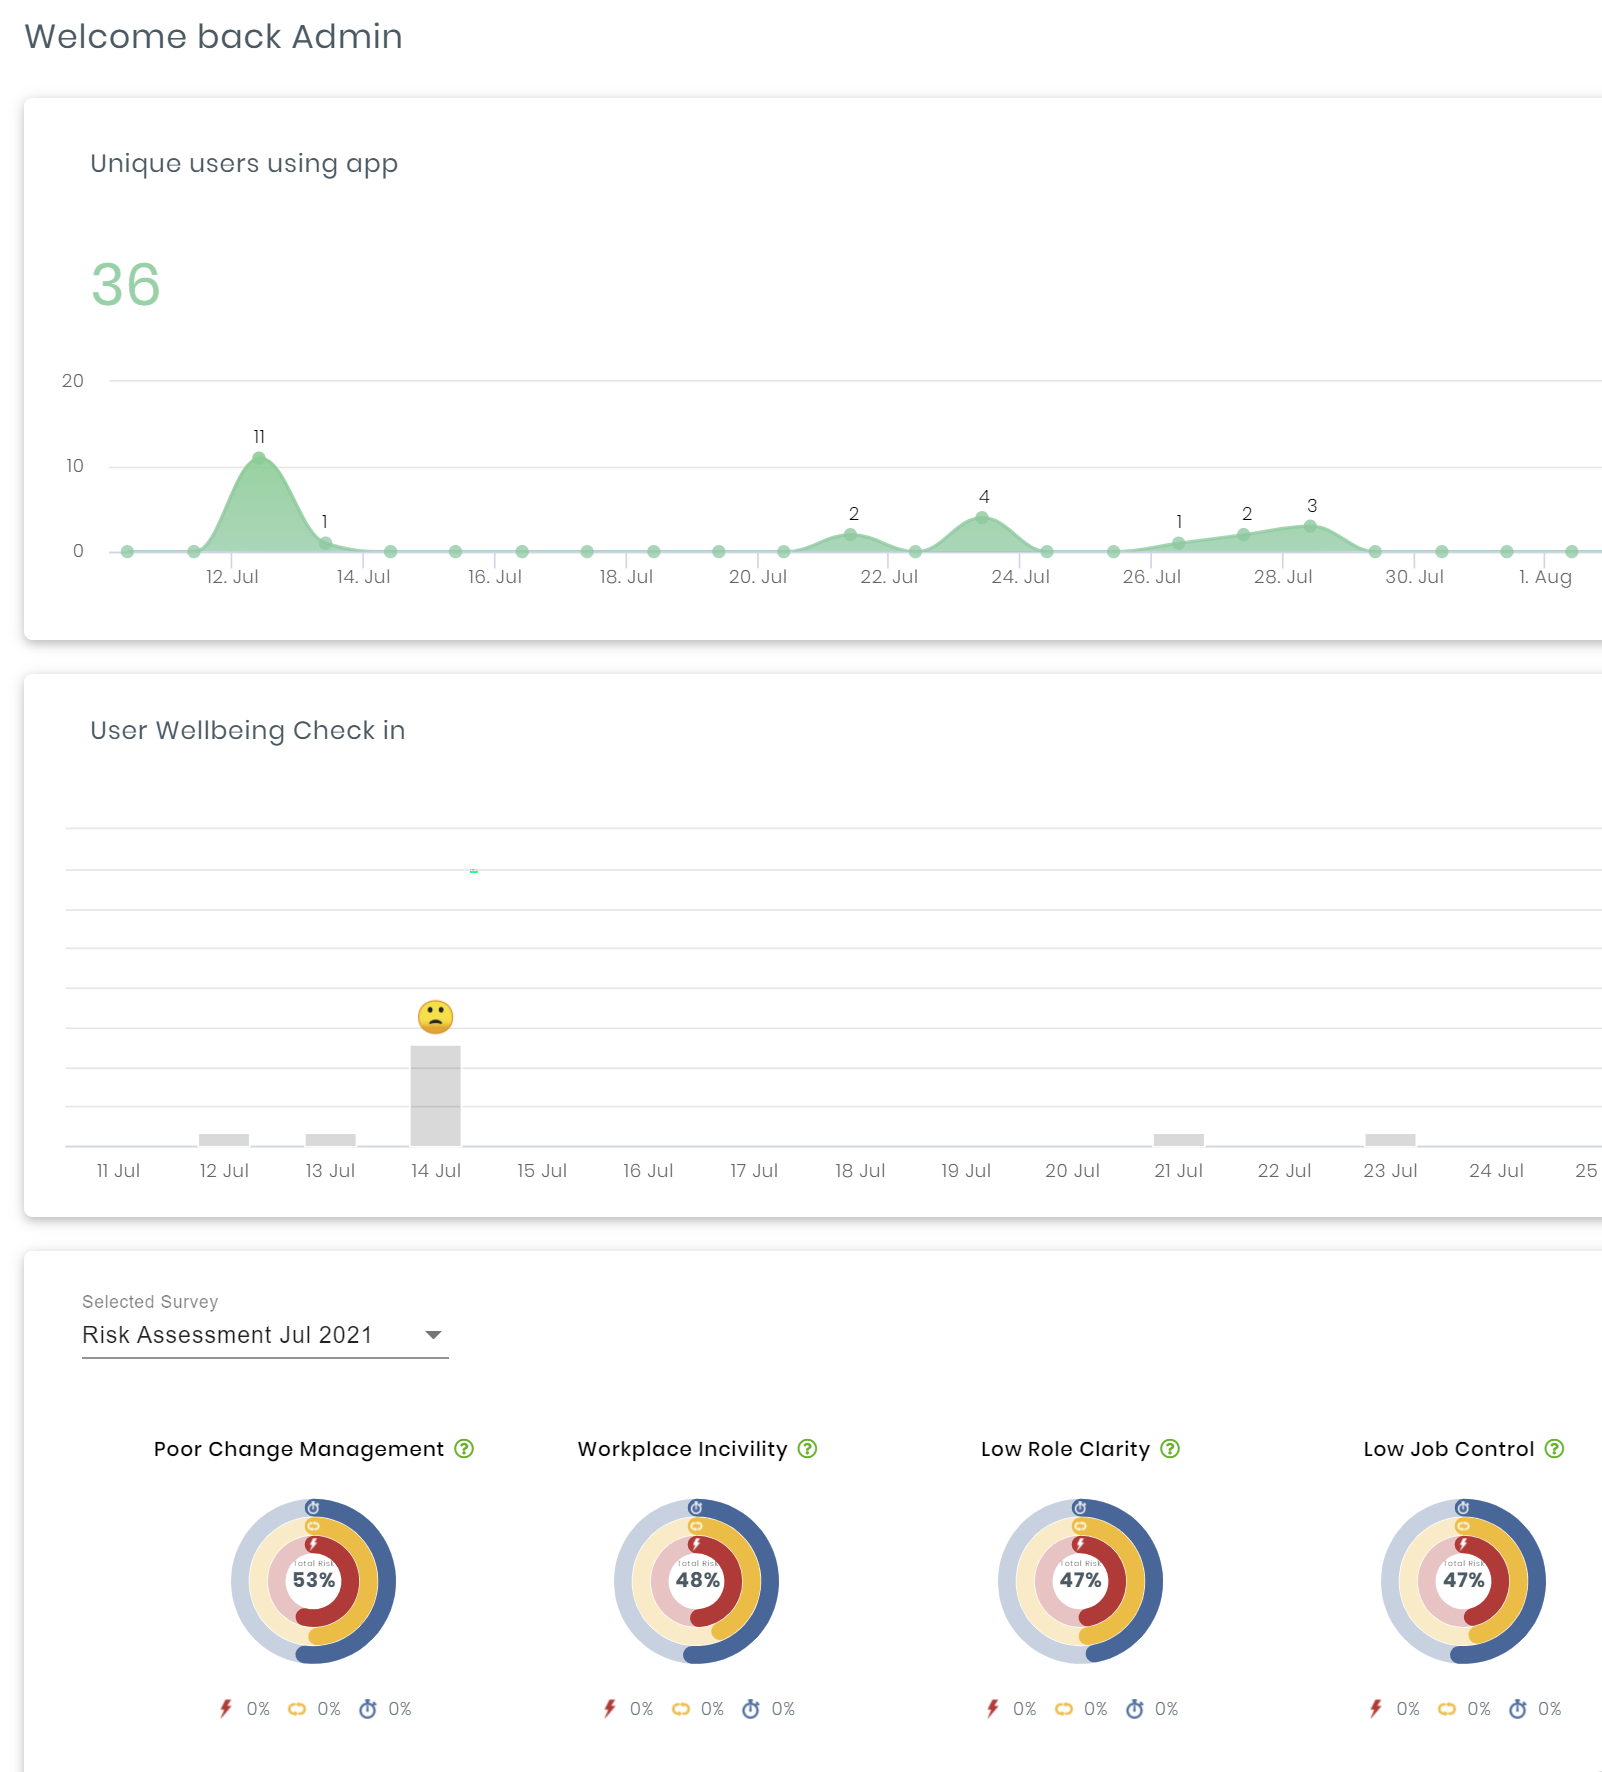This screenshot has width=1602, height=1772.
Task: Click the 23 Jul wellbeing bar
Action: (1390, 1140)
